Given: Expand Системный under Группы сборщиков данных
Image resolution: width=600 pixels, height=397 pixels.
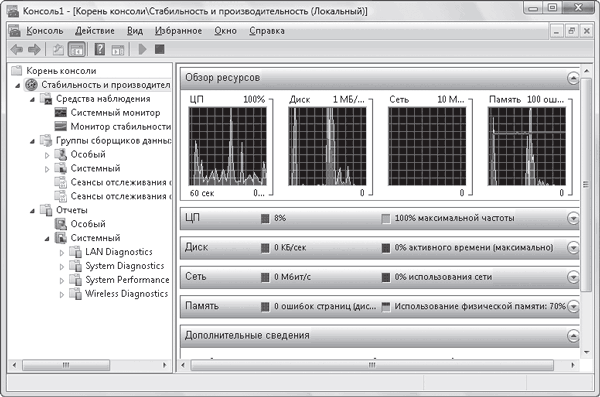Looking at the screenshot, I should coord(47,169).
